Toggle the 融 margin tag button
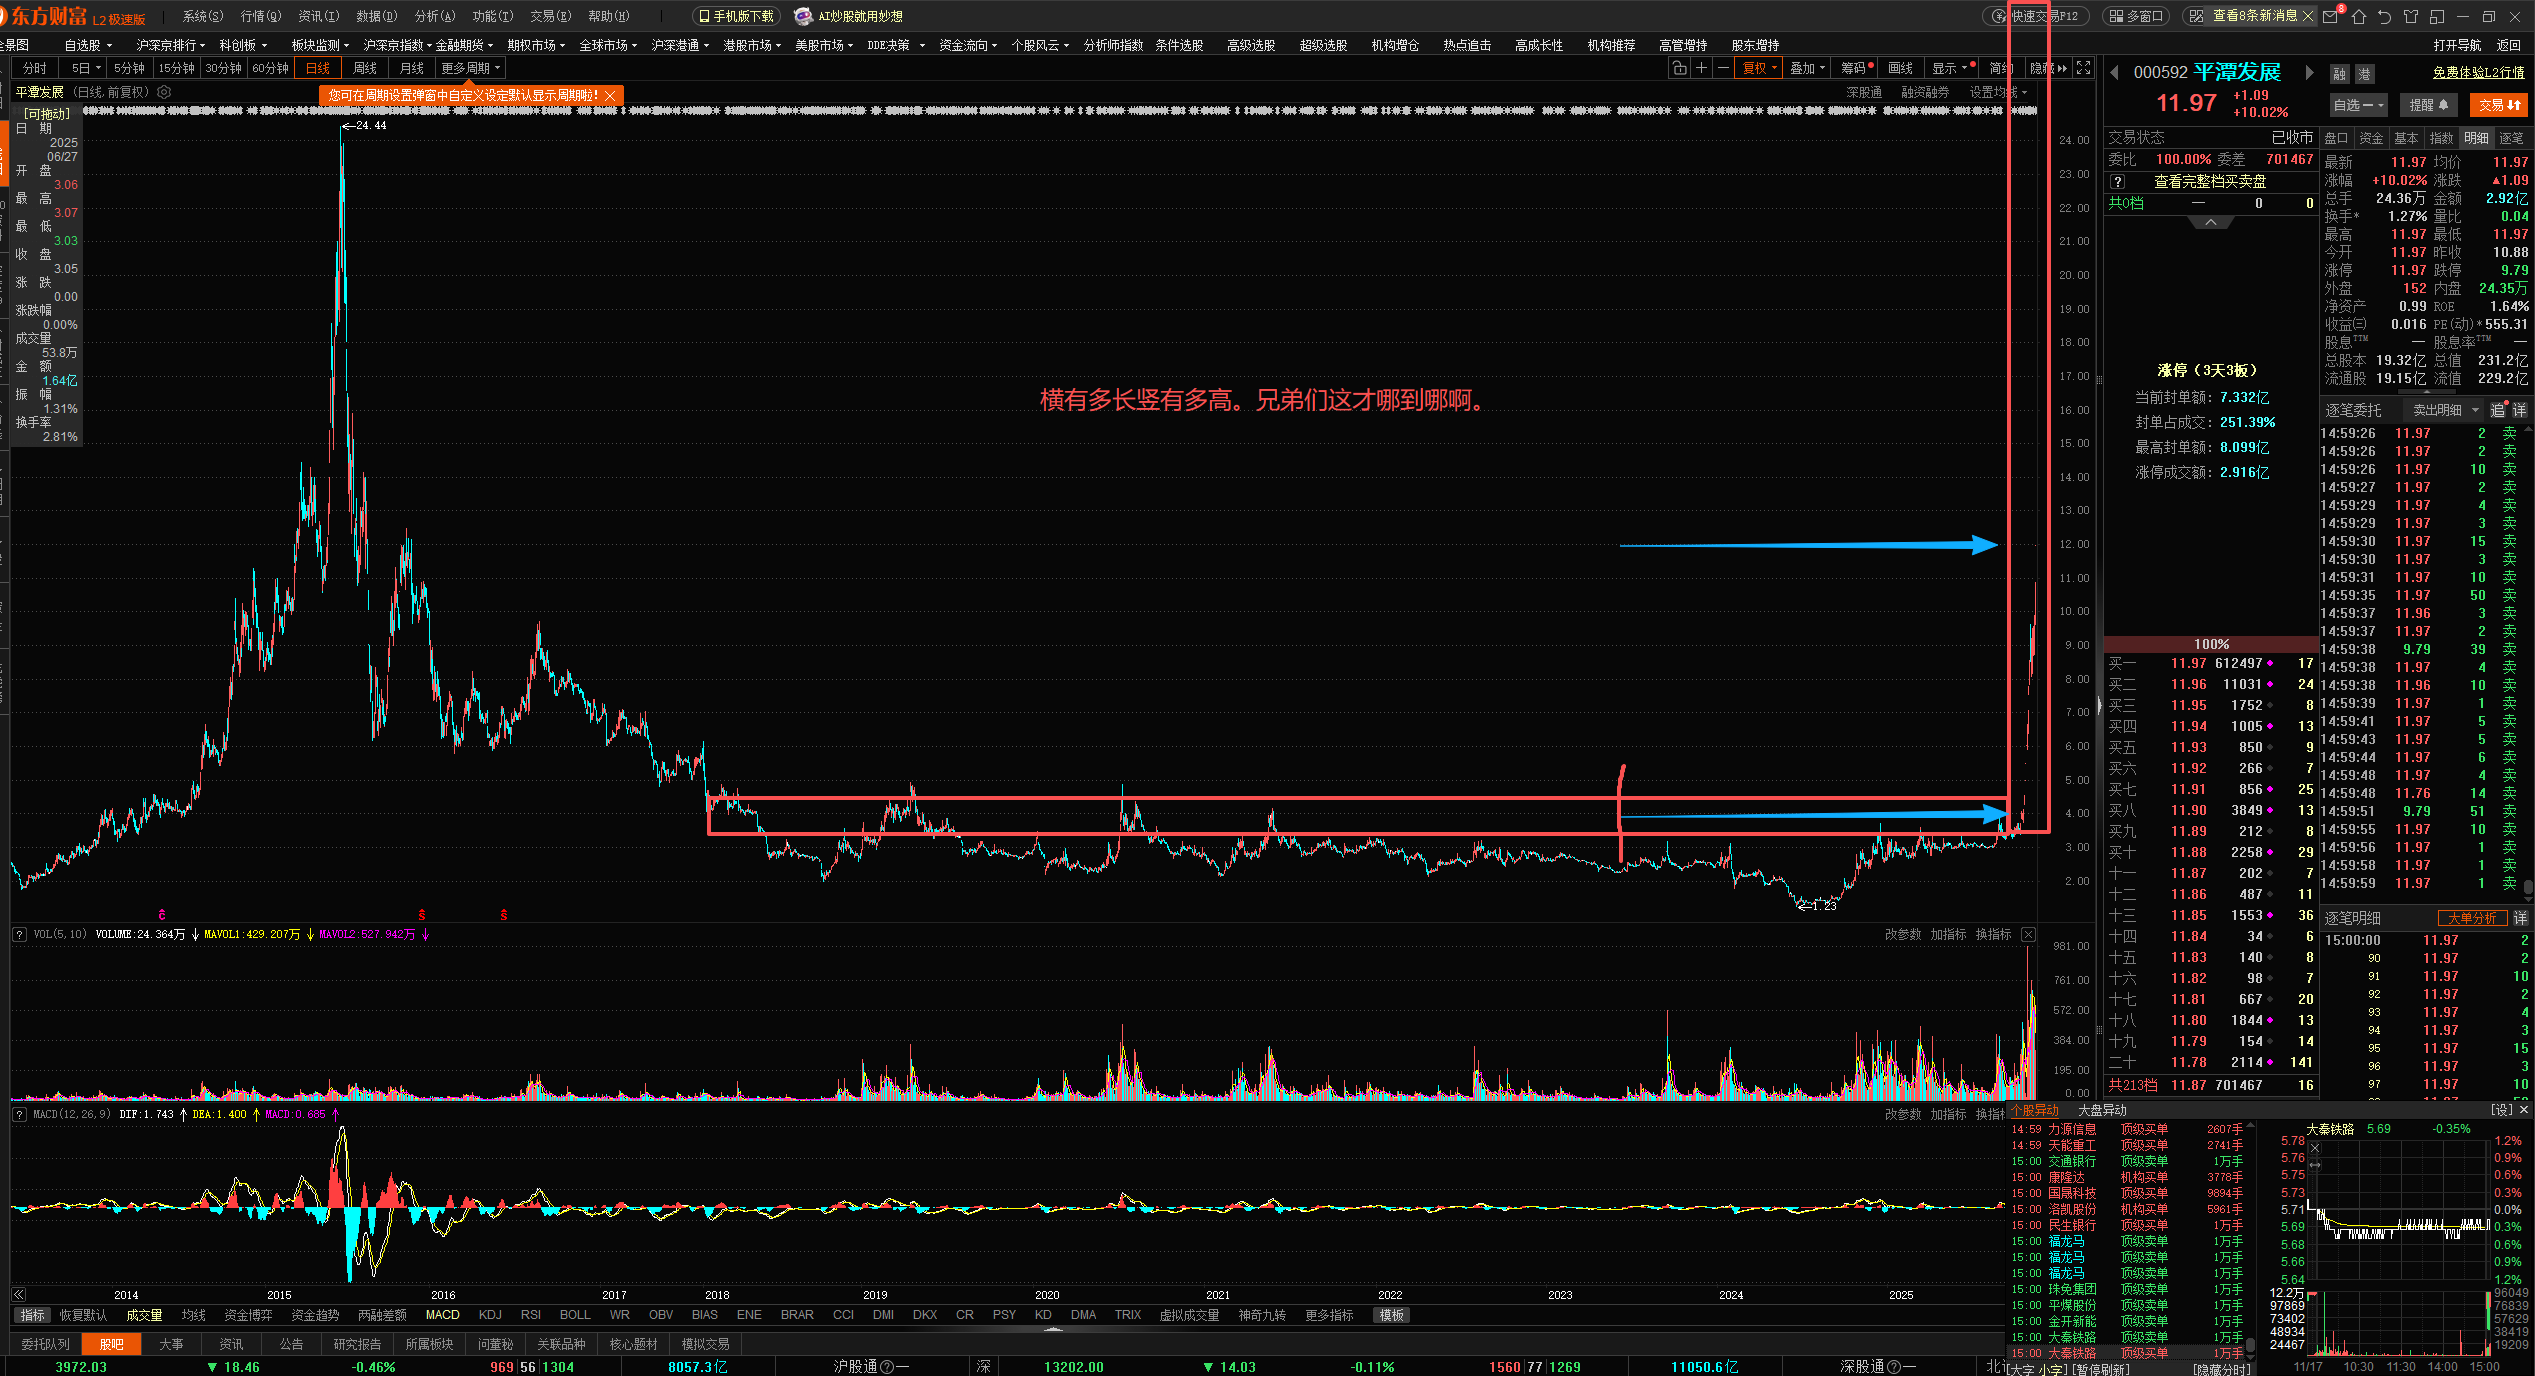Screen dimensions: 2535x1376 [2339, 74]
